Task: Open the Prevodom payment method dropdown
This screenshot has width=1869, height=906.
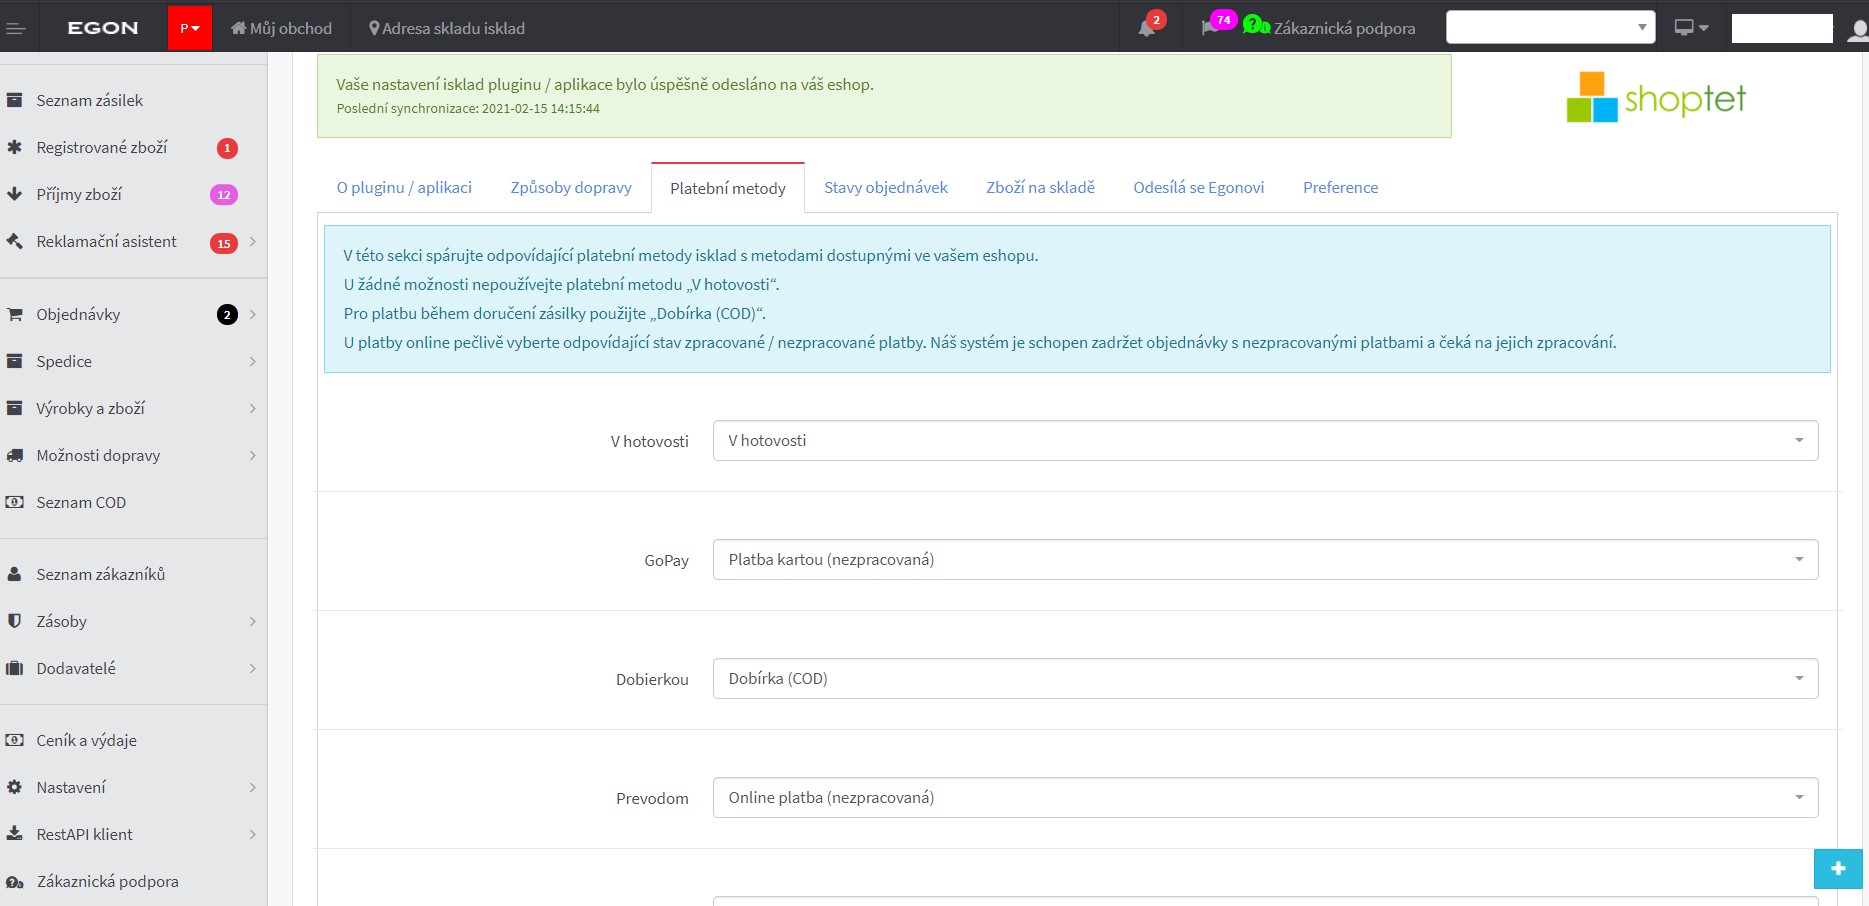Action: (1265, 797)
